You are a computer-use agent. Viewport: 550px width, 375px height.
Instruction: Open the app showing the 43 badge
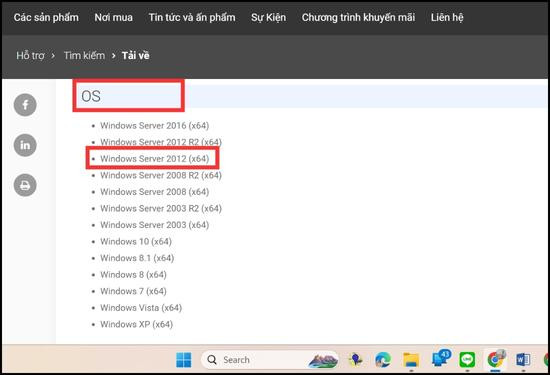pos(440,359)
